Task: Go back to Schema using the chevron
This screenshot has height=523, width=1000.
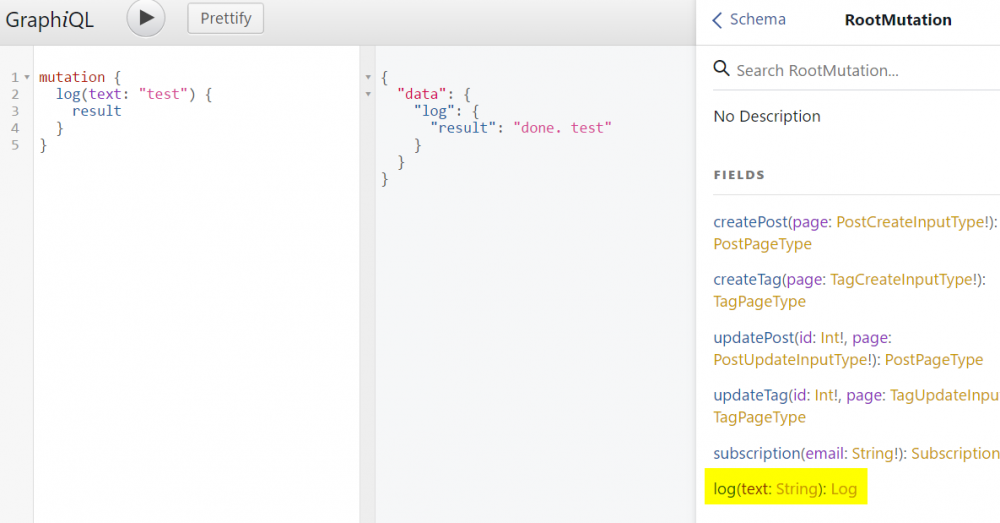Action: [x=717, y=20]
